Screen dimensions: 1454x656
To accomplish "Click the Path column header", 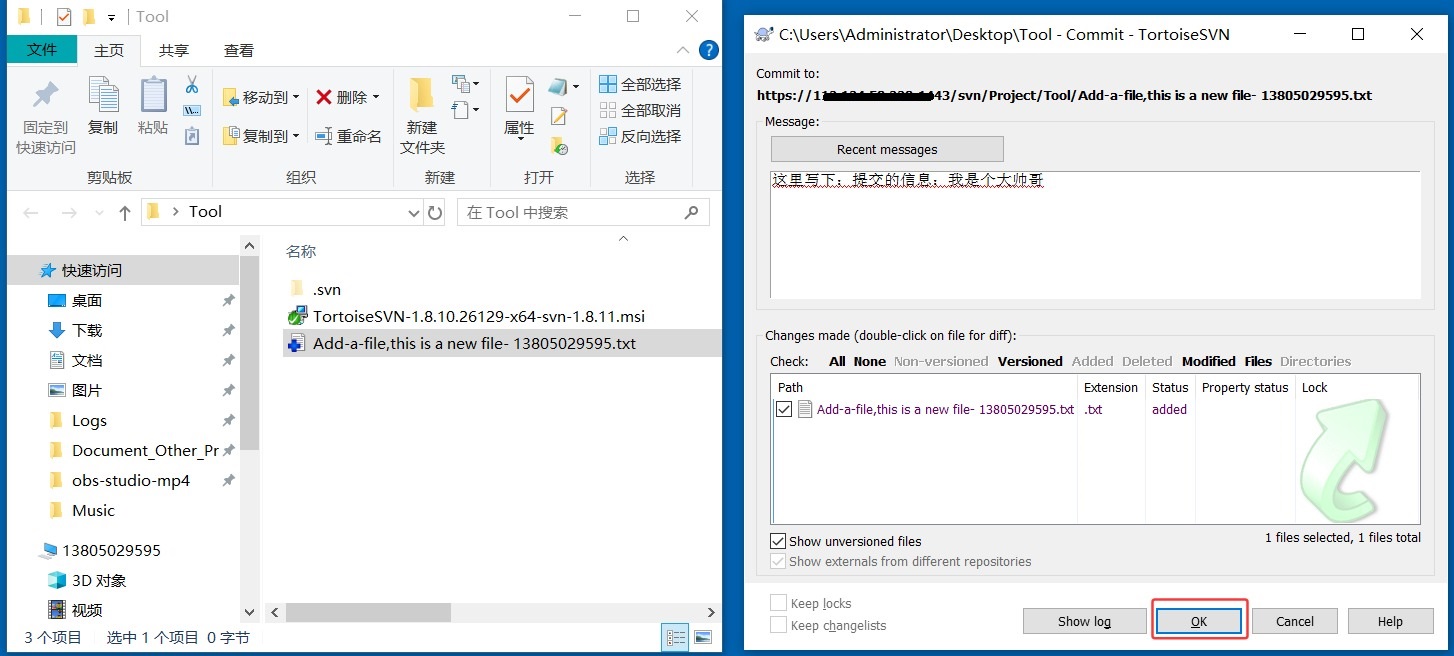I will 926,387.
